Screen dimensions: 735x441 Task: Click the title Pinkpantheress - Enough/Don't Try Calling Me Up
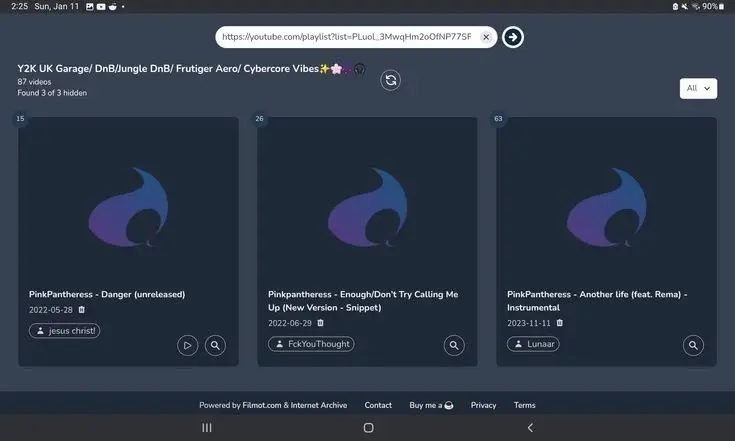(x=363, y=301)
